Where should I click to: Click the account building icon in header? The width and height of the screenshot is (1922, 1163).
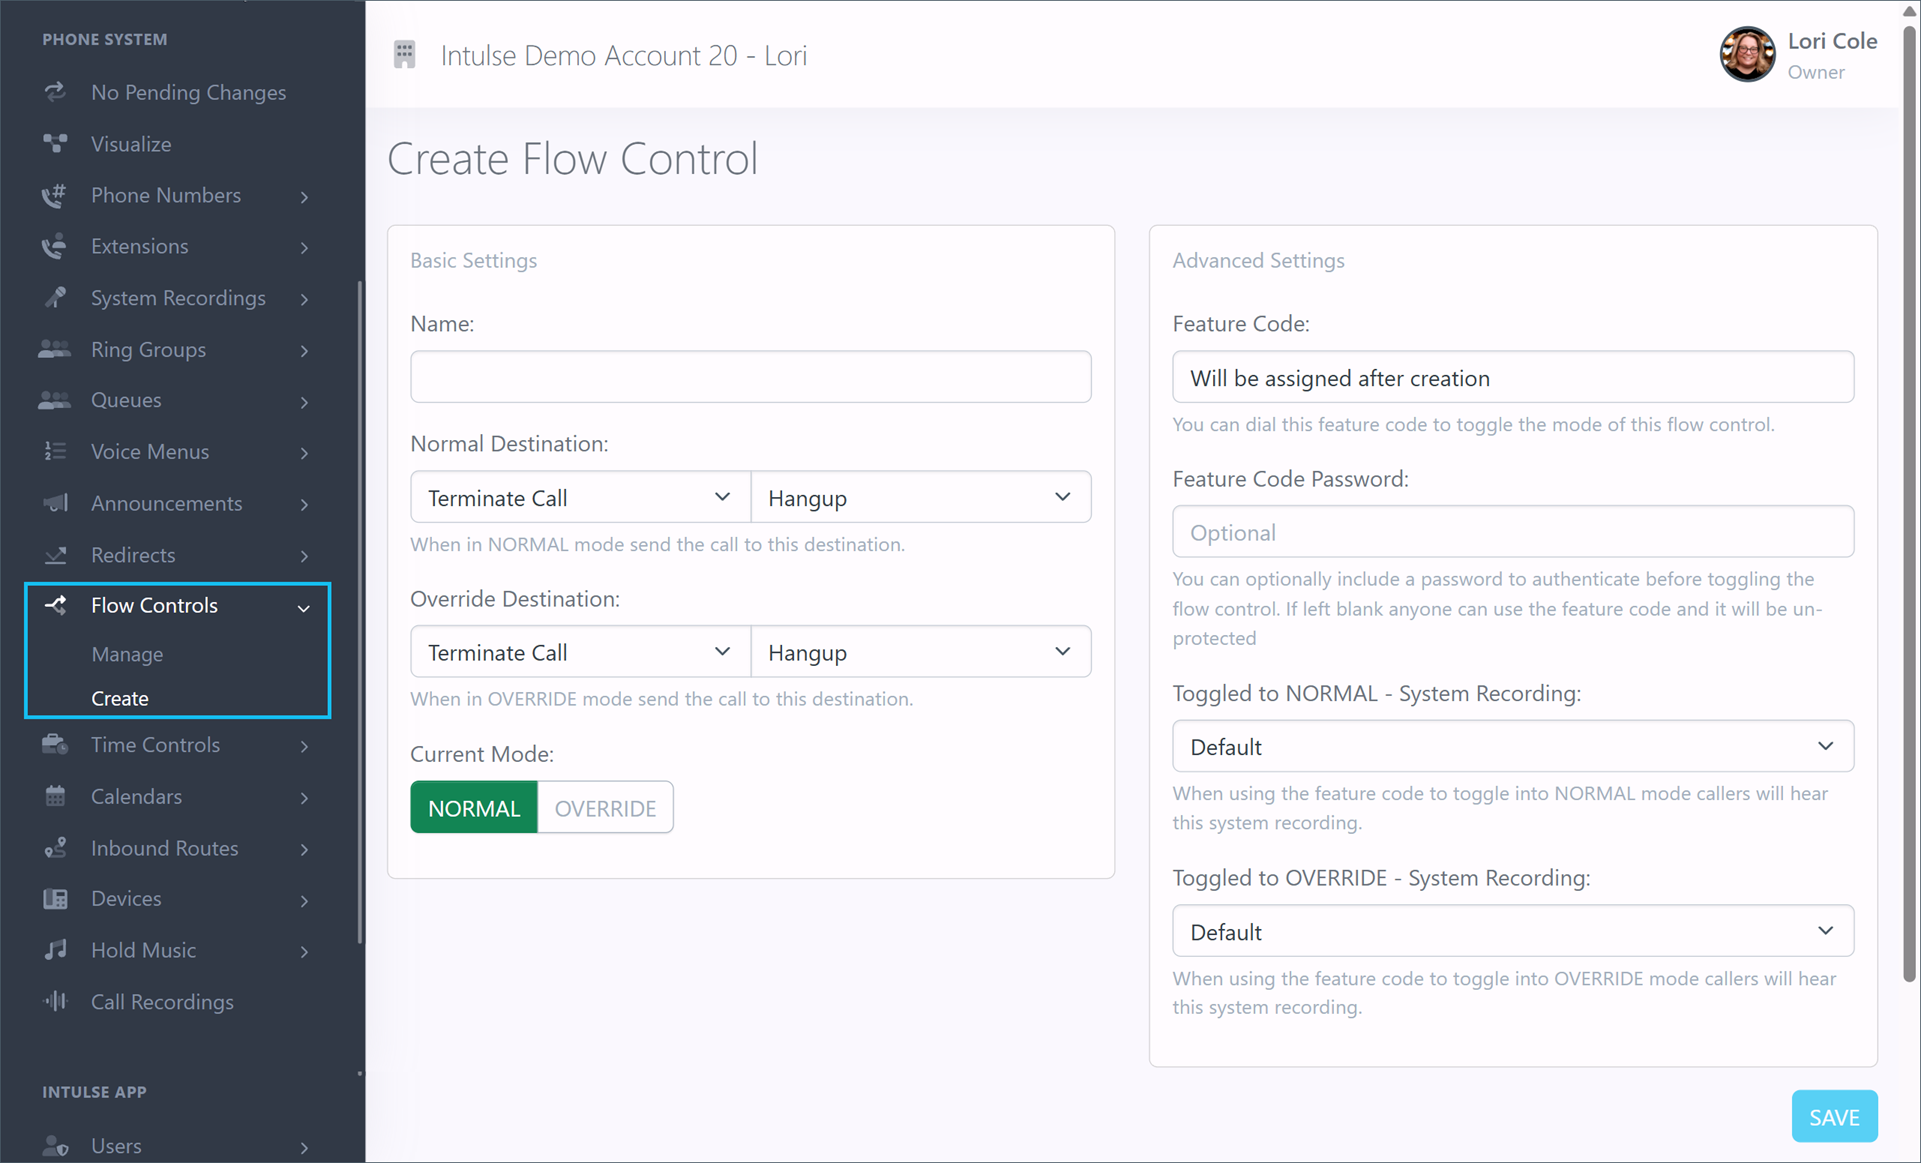(404, 54)
